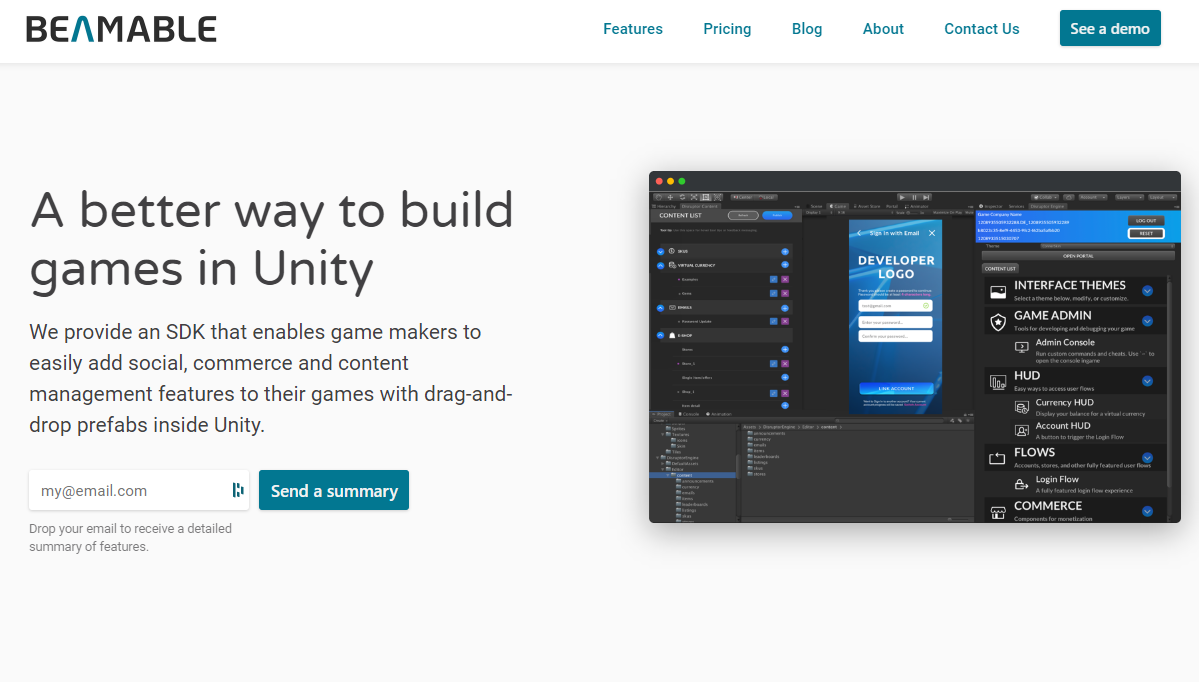Switch to the Hierarchy tab
The height and width of the screenshot is (682, 1199).
tap(664, 206)
